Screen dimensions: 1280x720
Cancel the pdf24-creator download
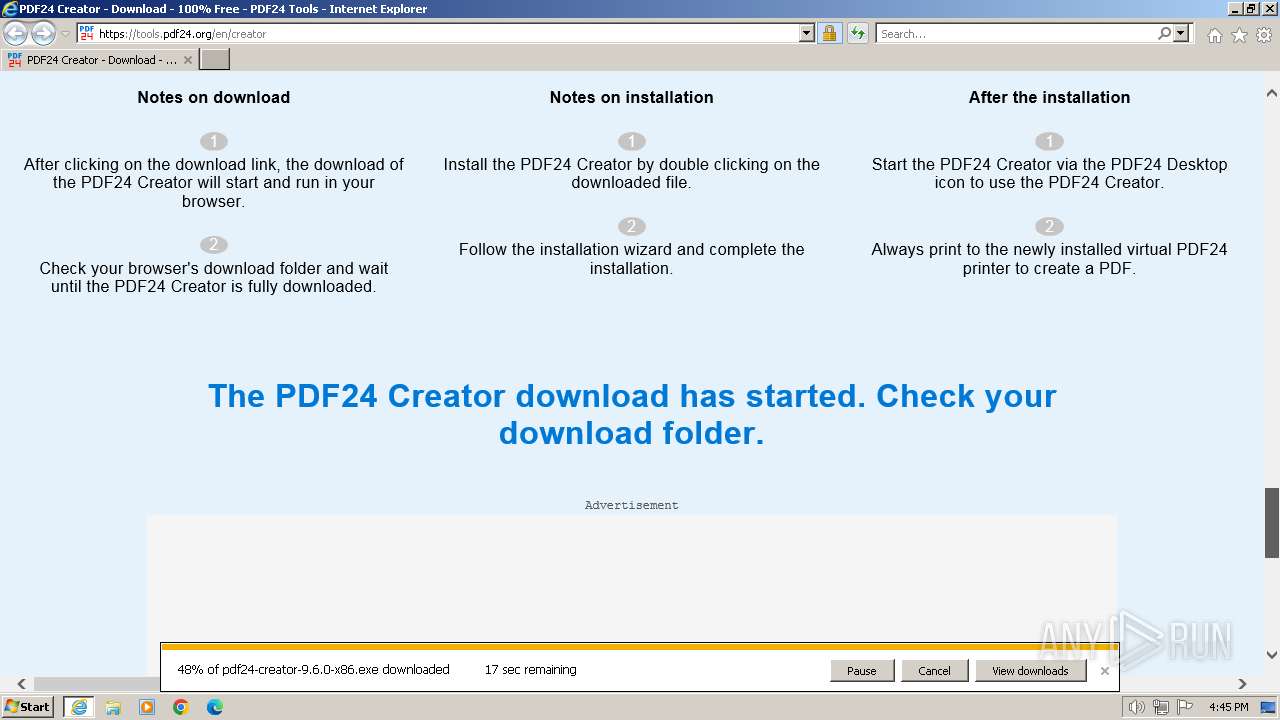[x=934, y=671]
